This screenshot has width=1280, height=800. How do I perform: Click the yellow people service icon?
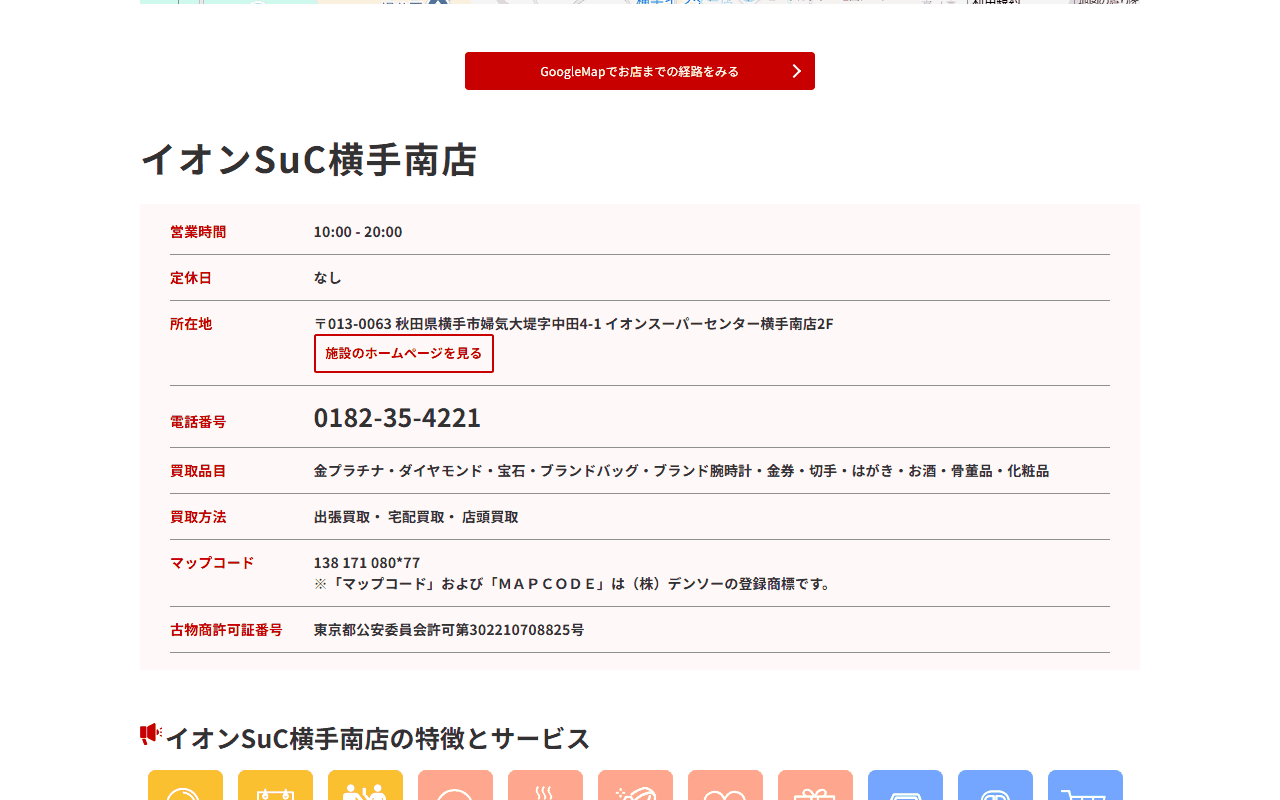pyautogui.click(x=365, y=785)
